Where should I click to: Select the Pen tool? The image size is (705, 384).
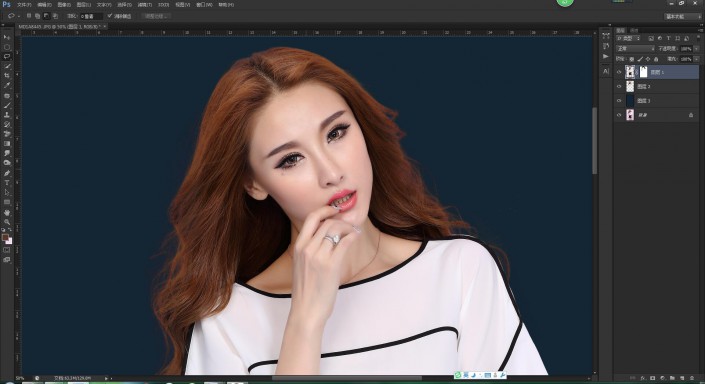(x=7, y=173)
